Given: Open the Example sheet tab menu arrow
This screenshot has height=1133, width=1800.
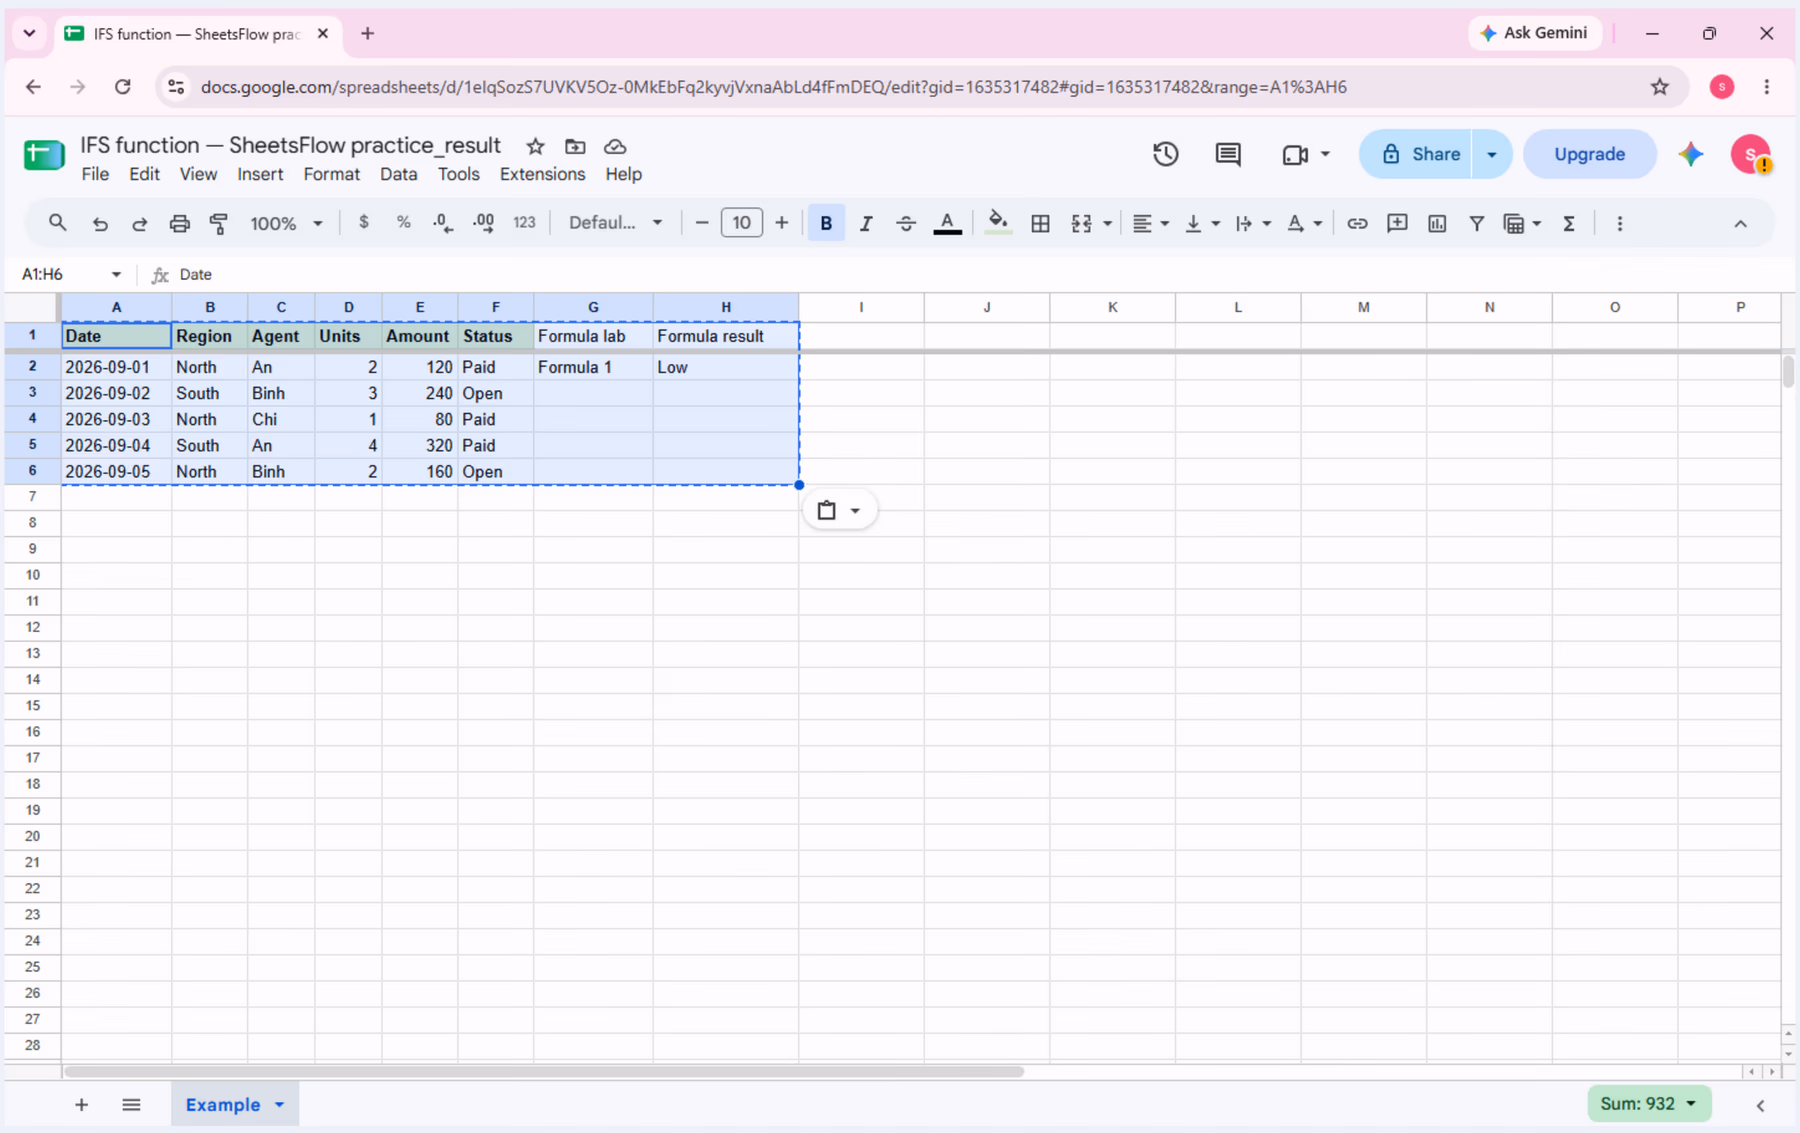Looking at the screenshot, I should (x=280, y=1104).
